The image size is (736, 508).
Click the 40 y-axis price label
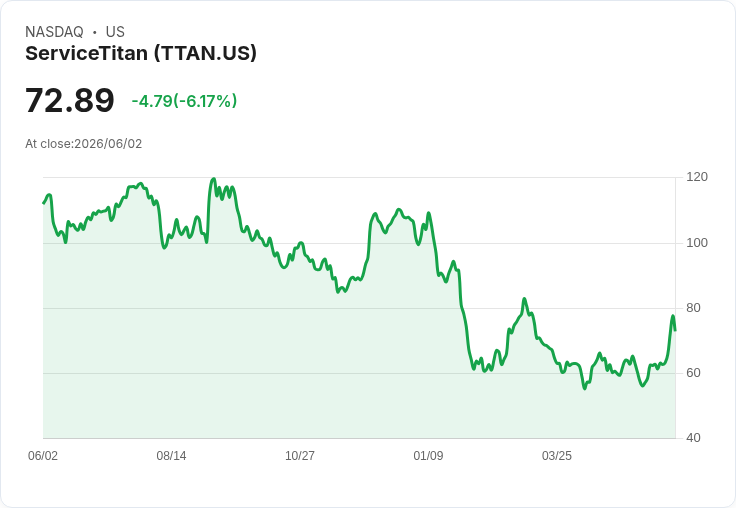click(x=693, y=438)
